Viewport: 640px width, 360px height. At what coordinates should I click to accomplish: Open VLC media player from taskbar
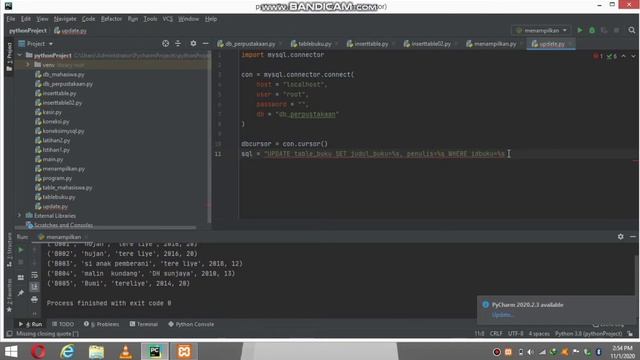[125, 351]
